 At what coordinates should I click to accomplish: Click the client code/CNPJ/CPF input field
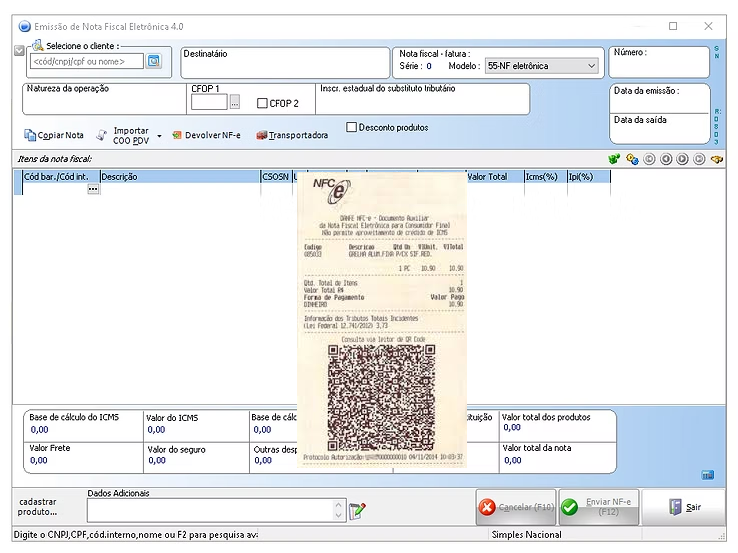(87, 61)
